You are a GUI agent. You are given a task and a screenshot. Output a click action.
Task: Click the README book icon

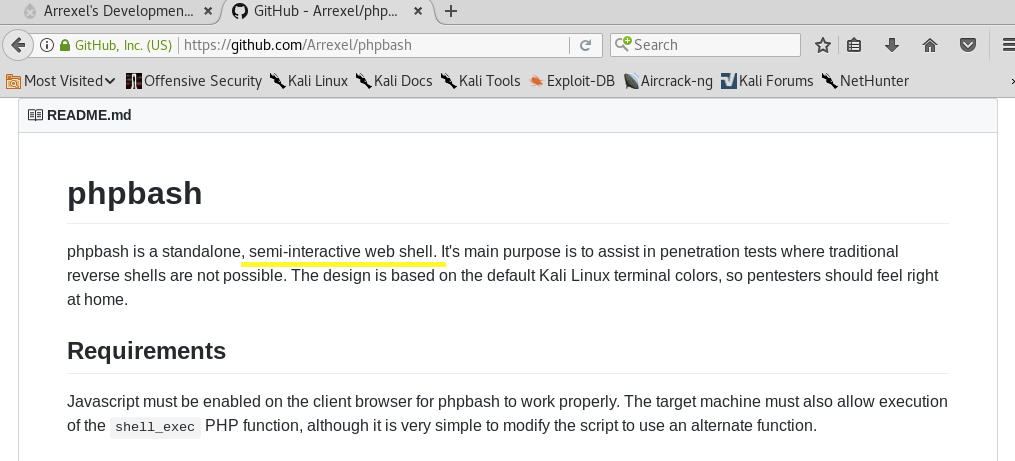coord(35,115)
